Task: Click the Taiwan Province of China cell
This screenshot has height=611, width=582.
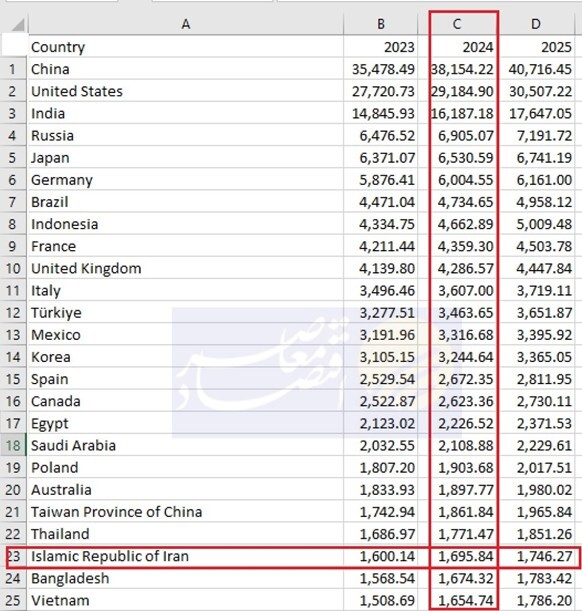Action: point(186,512)
